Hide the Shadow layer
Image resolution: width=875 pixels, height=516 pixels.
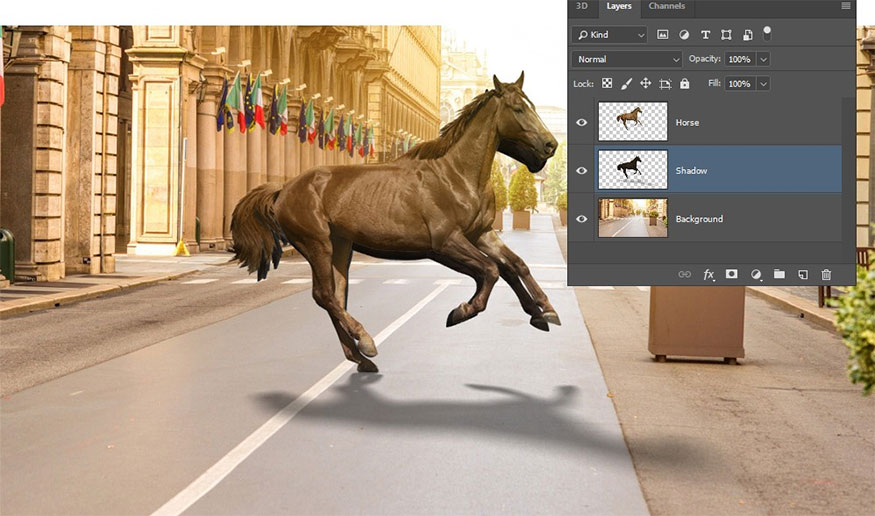[581, 170]
